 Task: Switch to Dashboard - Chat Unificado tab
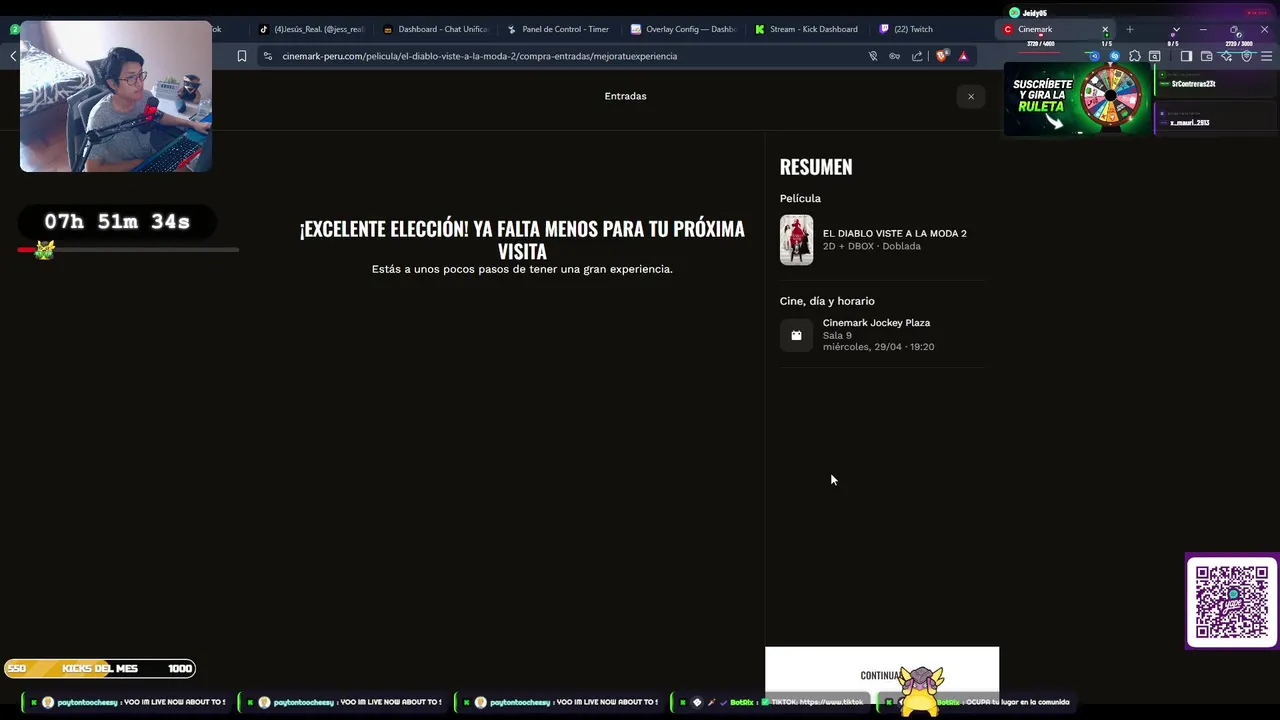[x=435, y=29]
